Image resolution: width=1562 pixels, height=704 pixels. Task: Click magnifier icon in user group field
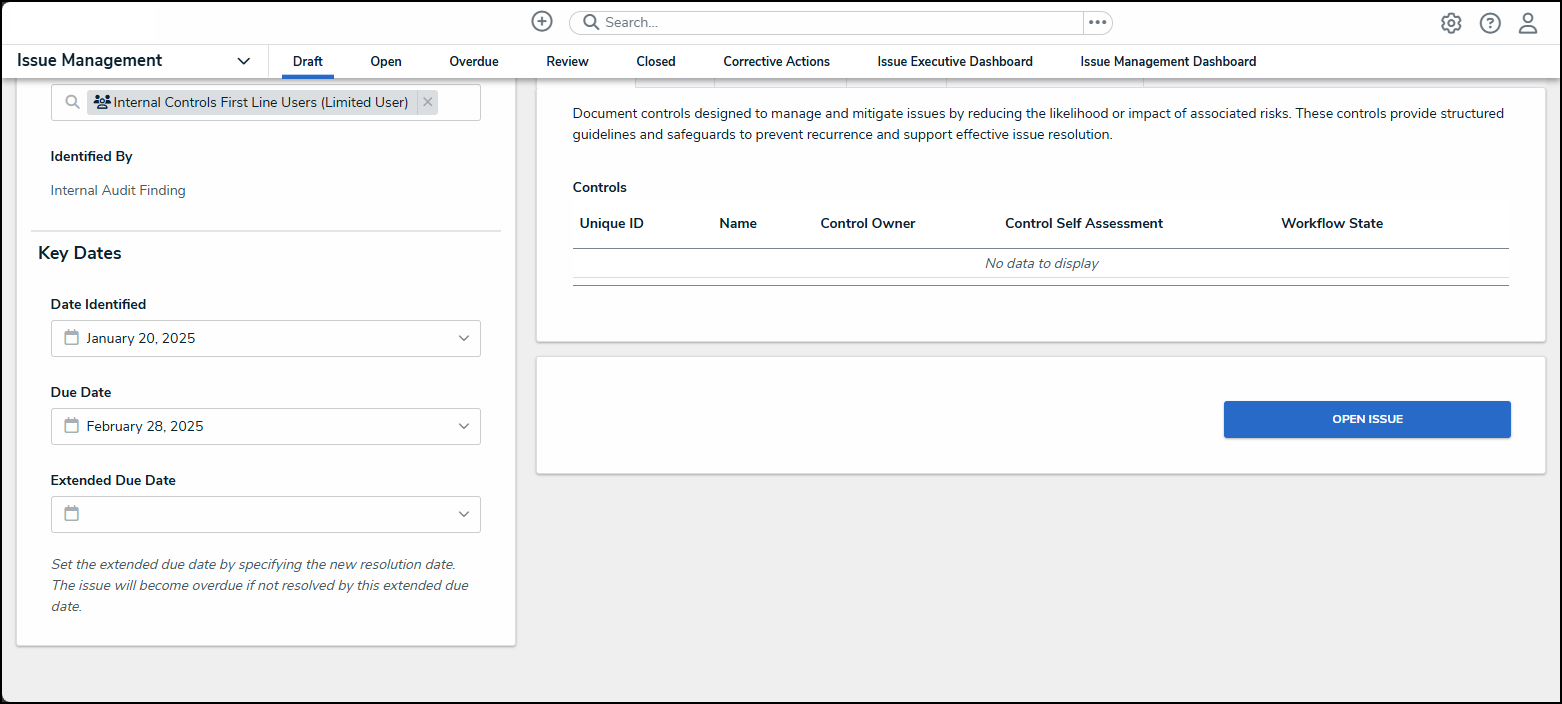(72, 102)
